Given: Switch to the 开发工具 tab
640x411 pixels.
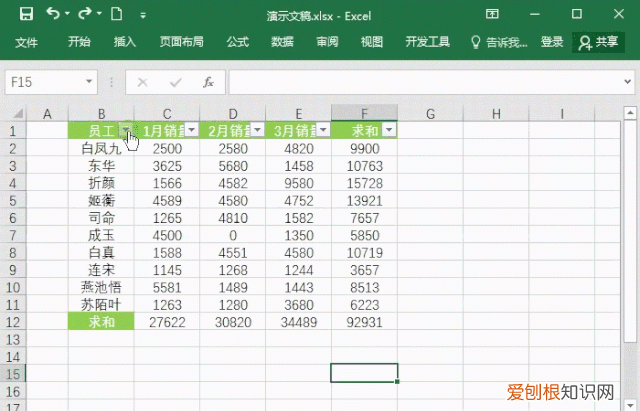Looking at the screenshot, I should coord(427,42).
